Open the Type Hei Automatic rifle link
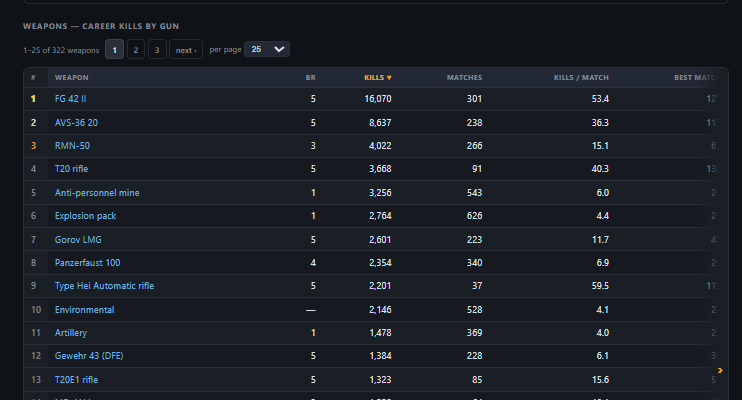This screenshot has height=400, width=742. 104,286
